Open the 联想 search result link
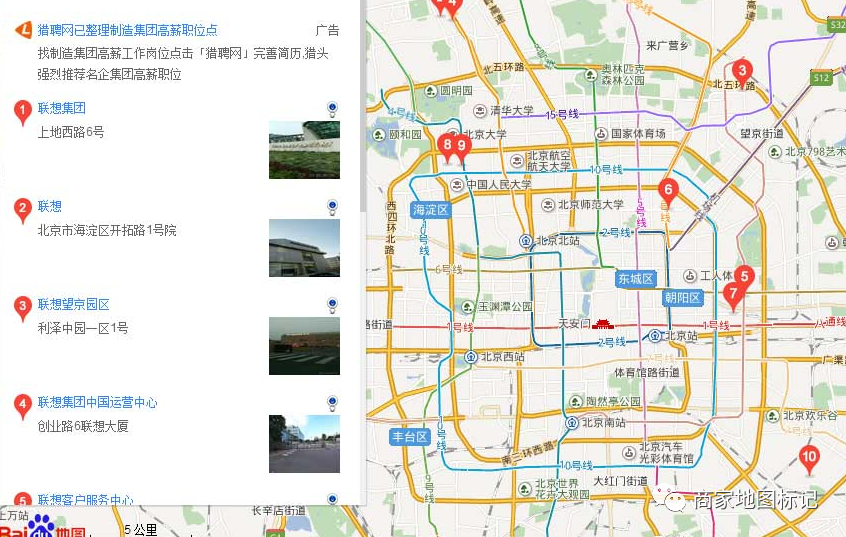Image resolution: width=846 pixels, height=537 pixels. [x=50, y=207]
